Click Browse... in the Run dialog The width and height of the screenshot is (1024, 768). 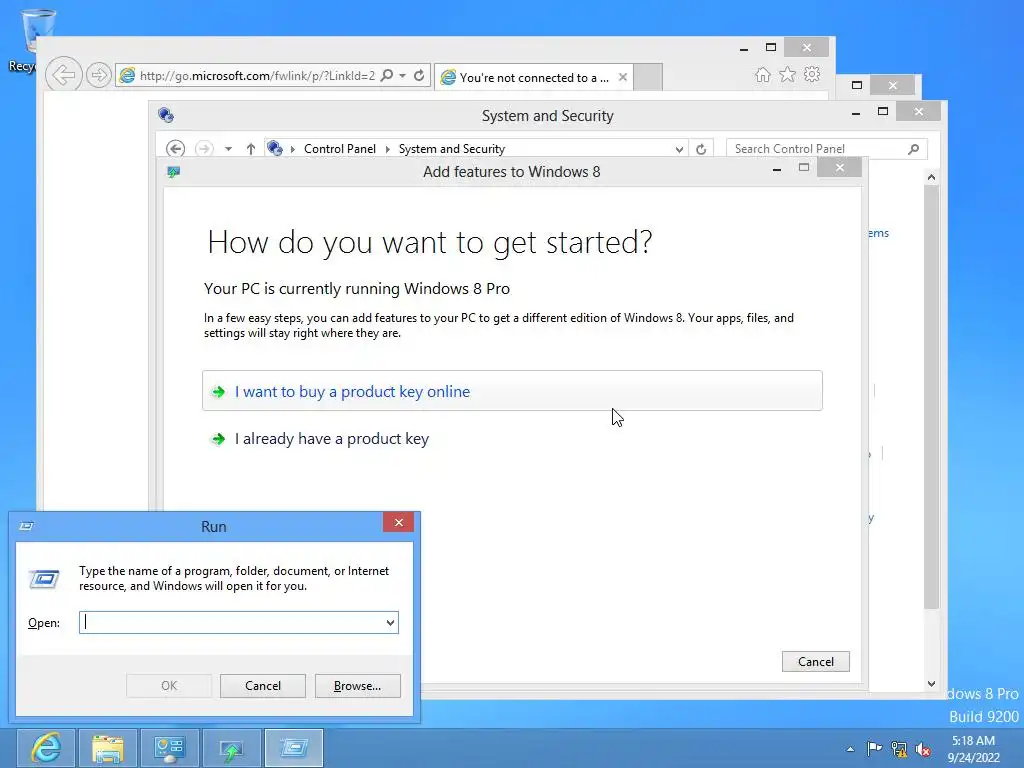(357, 686)
